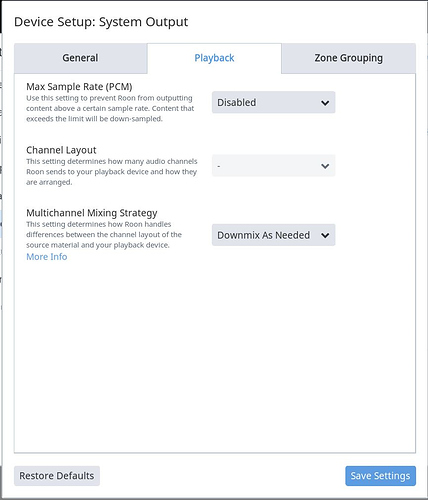Click the chevron arrow beside Disabled
Image resolution: width=428 pixels, height=500 pixels.
325,103
